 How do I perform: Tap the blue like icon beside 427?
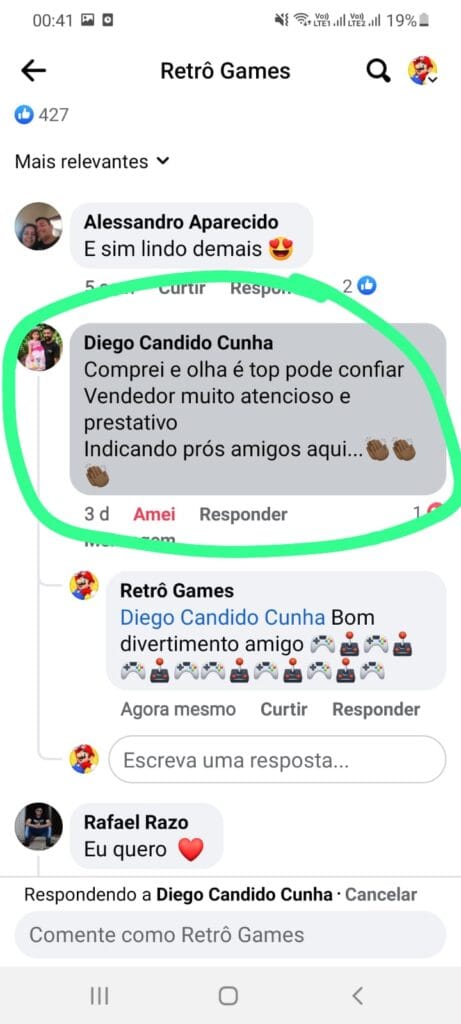pyautogui.click(x=24, y=115)
